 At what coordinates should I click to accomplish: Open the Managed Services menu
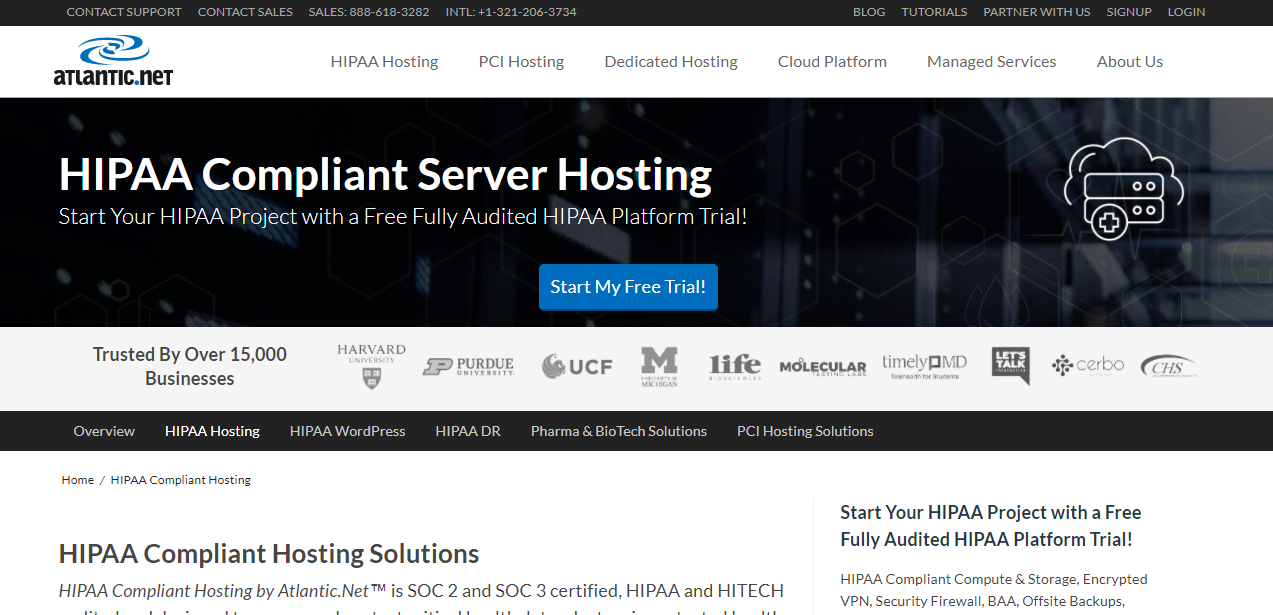(991, 61)
